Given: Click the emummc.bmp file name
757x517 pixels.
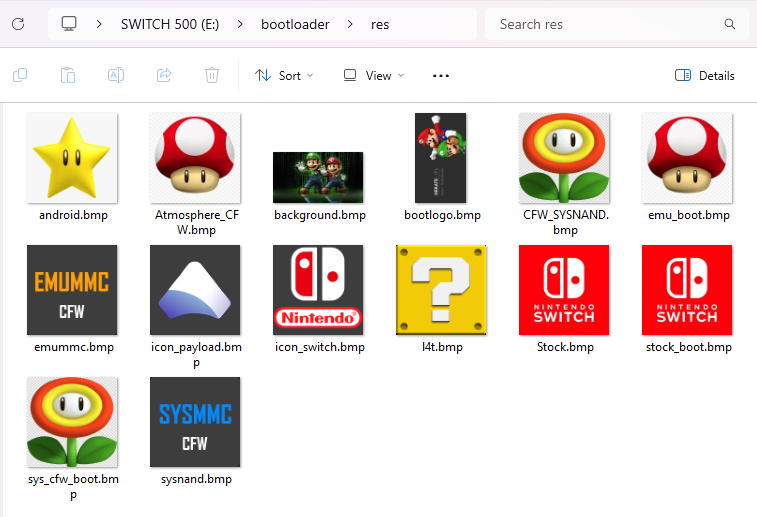Looking at the screenshot, I should coord(73,347).
